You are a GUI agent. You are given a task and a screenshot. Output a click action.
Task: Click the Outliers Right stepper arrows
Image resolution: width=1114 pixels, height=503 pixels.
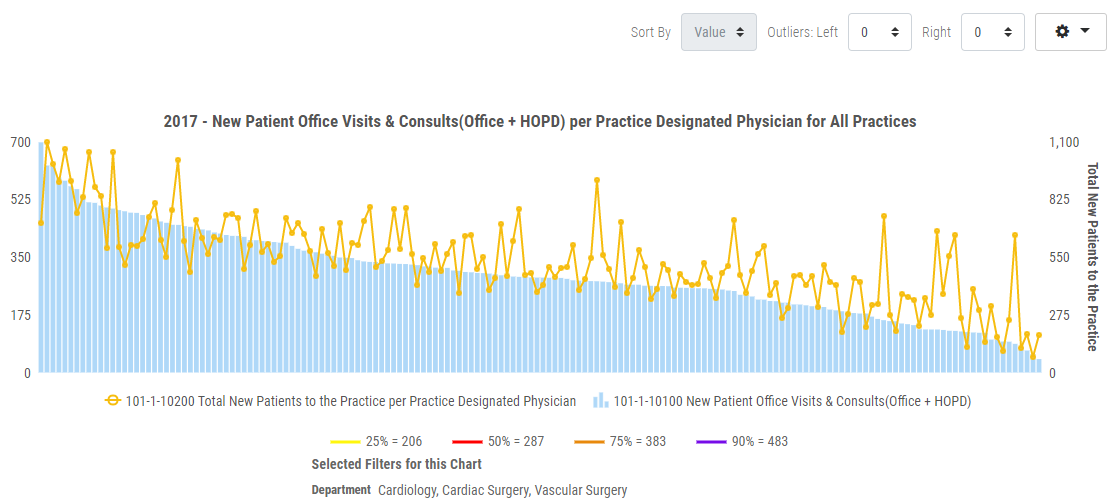(x=1008, y=32)
